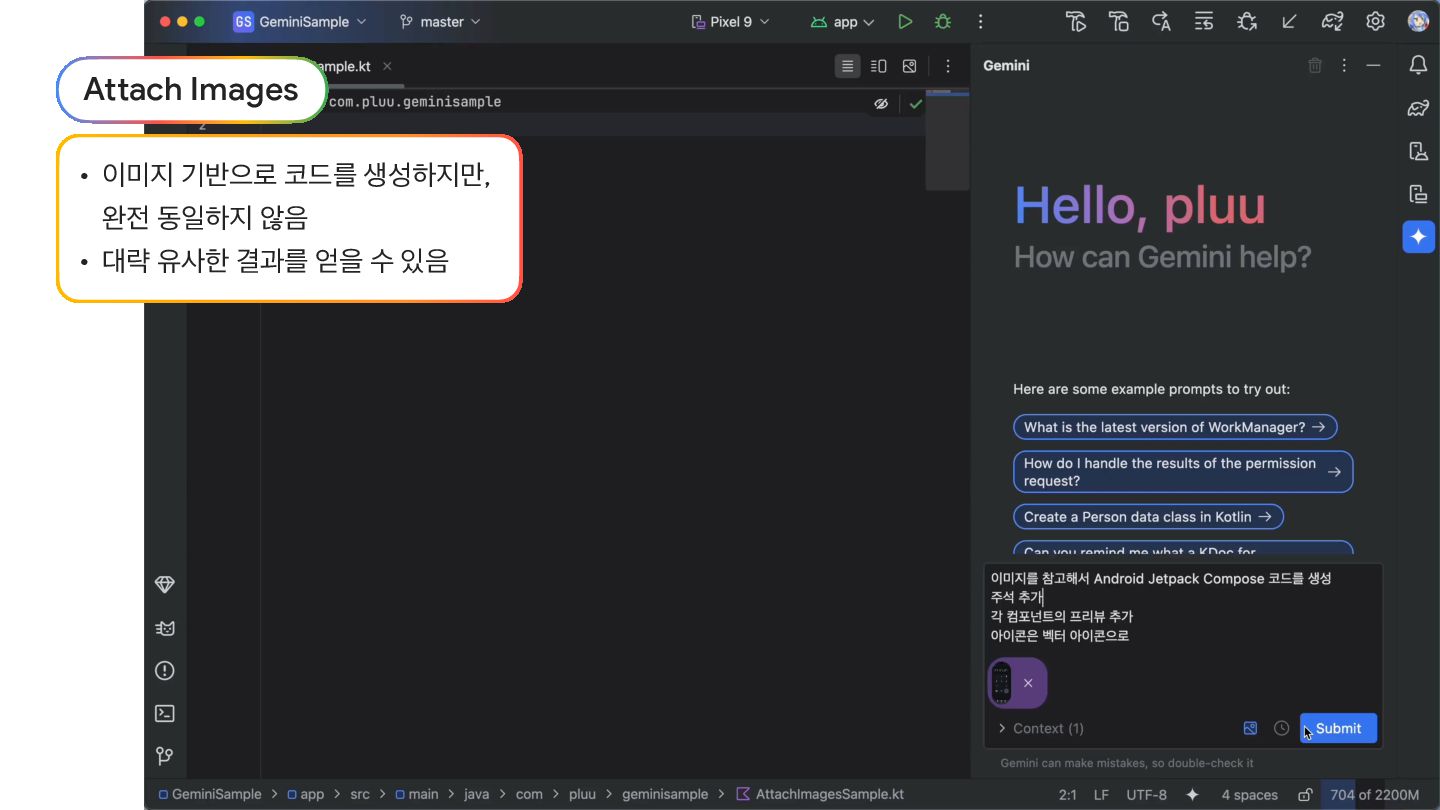Click the diagonal down-left arrow toolbar icon

(1289, 22)
